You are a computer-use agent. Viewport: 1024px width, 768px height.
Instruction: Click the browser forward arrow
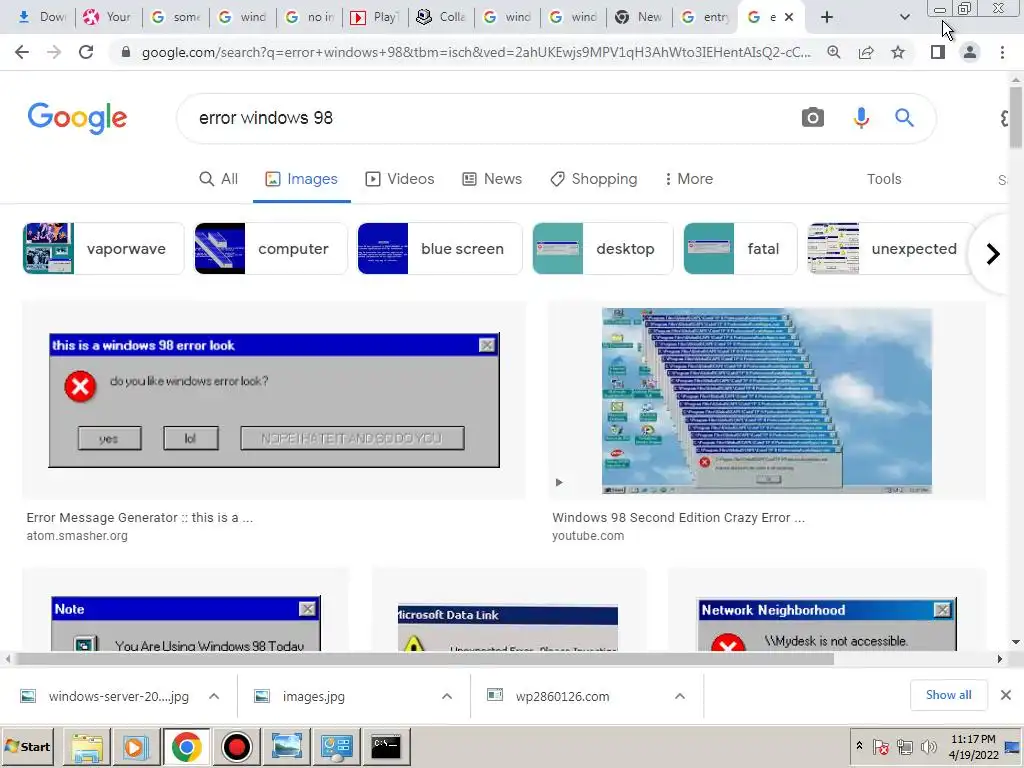54,52
